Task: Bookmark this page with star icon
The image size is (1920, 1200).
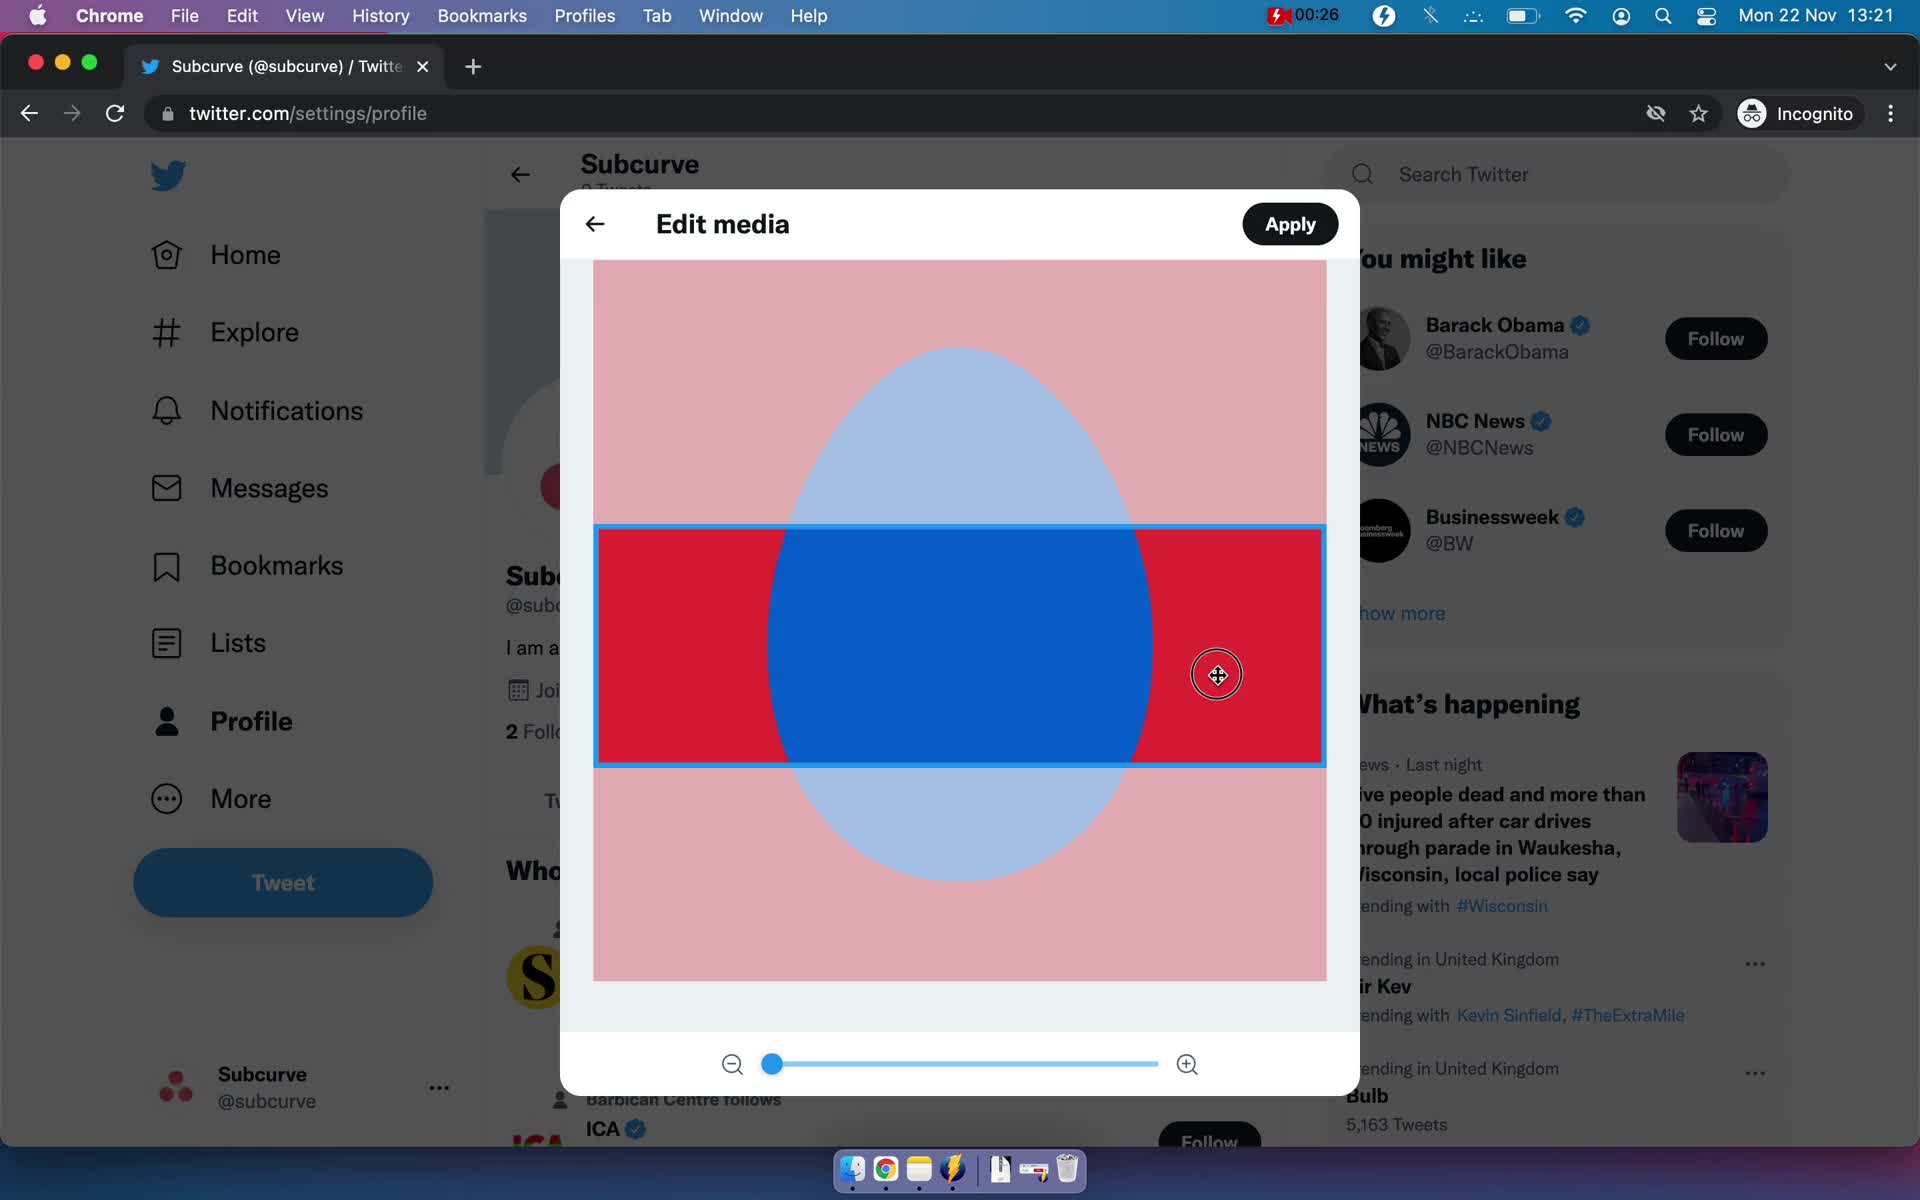Action: click(1698, 114)
